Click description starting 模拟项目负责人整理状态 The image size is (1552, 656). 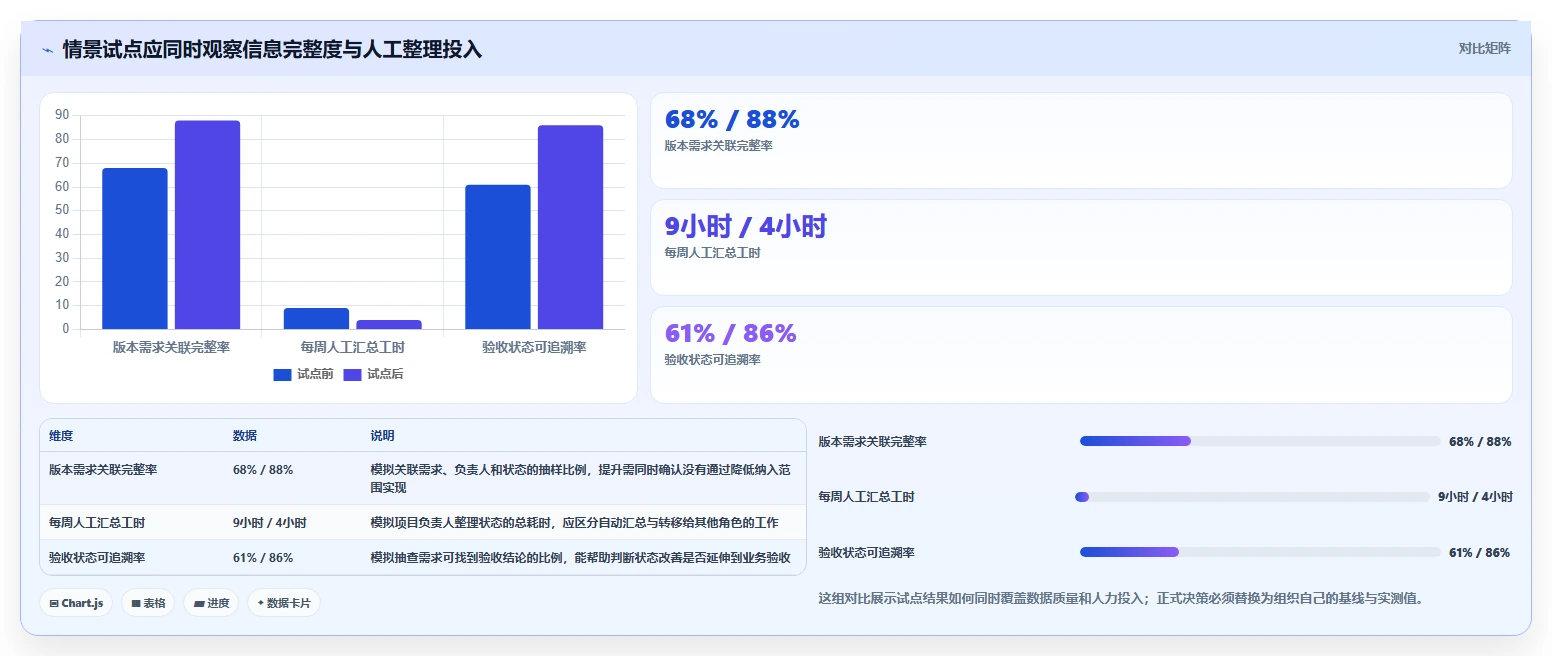click(574, 523)
